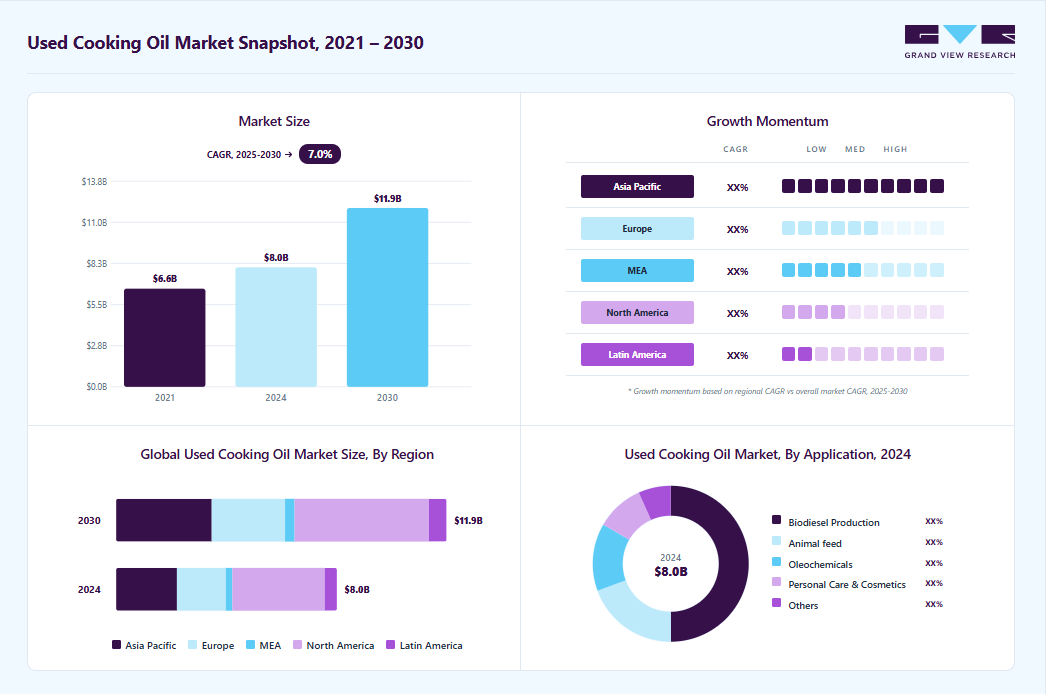The width and height of the screenshot is (1046, 694).
Task: Click the Asia Pacific legend swatch
Action: pyautogui.click(x=116, y=645)
